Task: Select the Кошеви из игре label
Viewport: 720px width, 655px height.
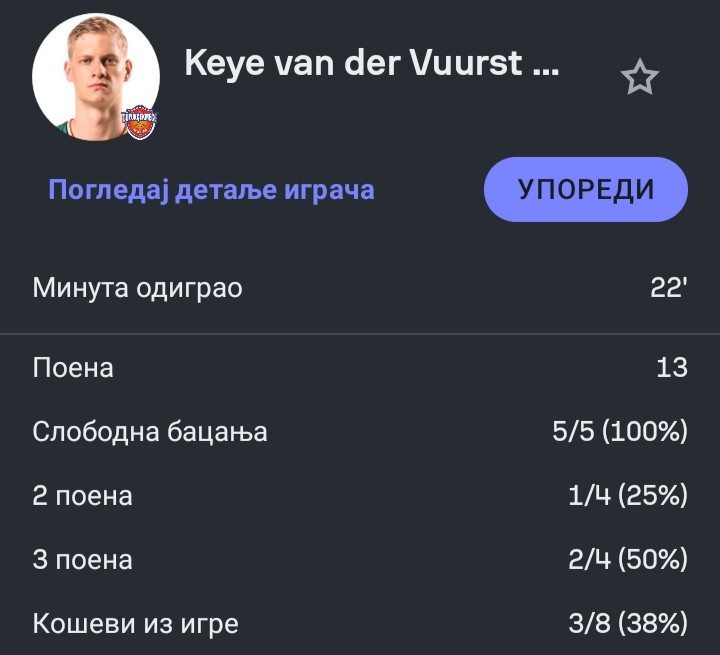Action: pos(135,624)
